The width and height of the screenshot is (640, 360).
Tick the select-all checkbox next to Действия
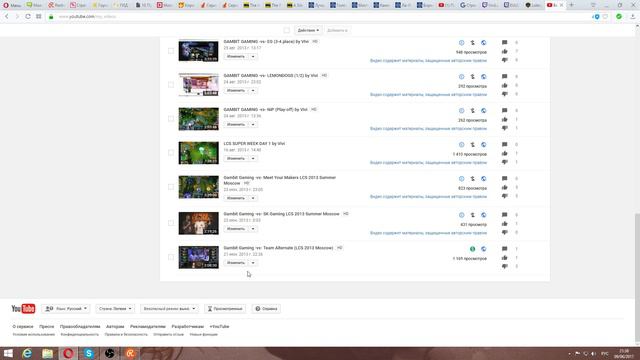coord(287,30)
